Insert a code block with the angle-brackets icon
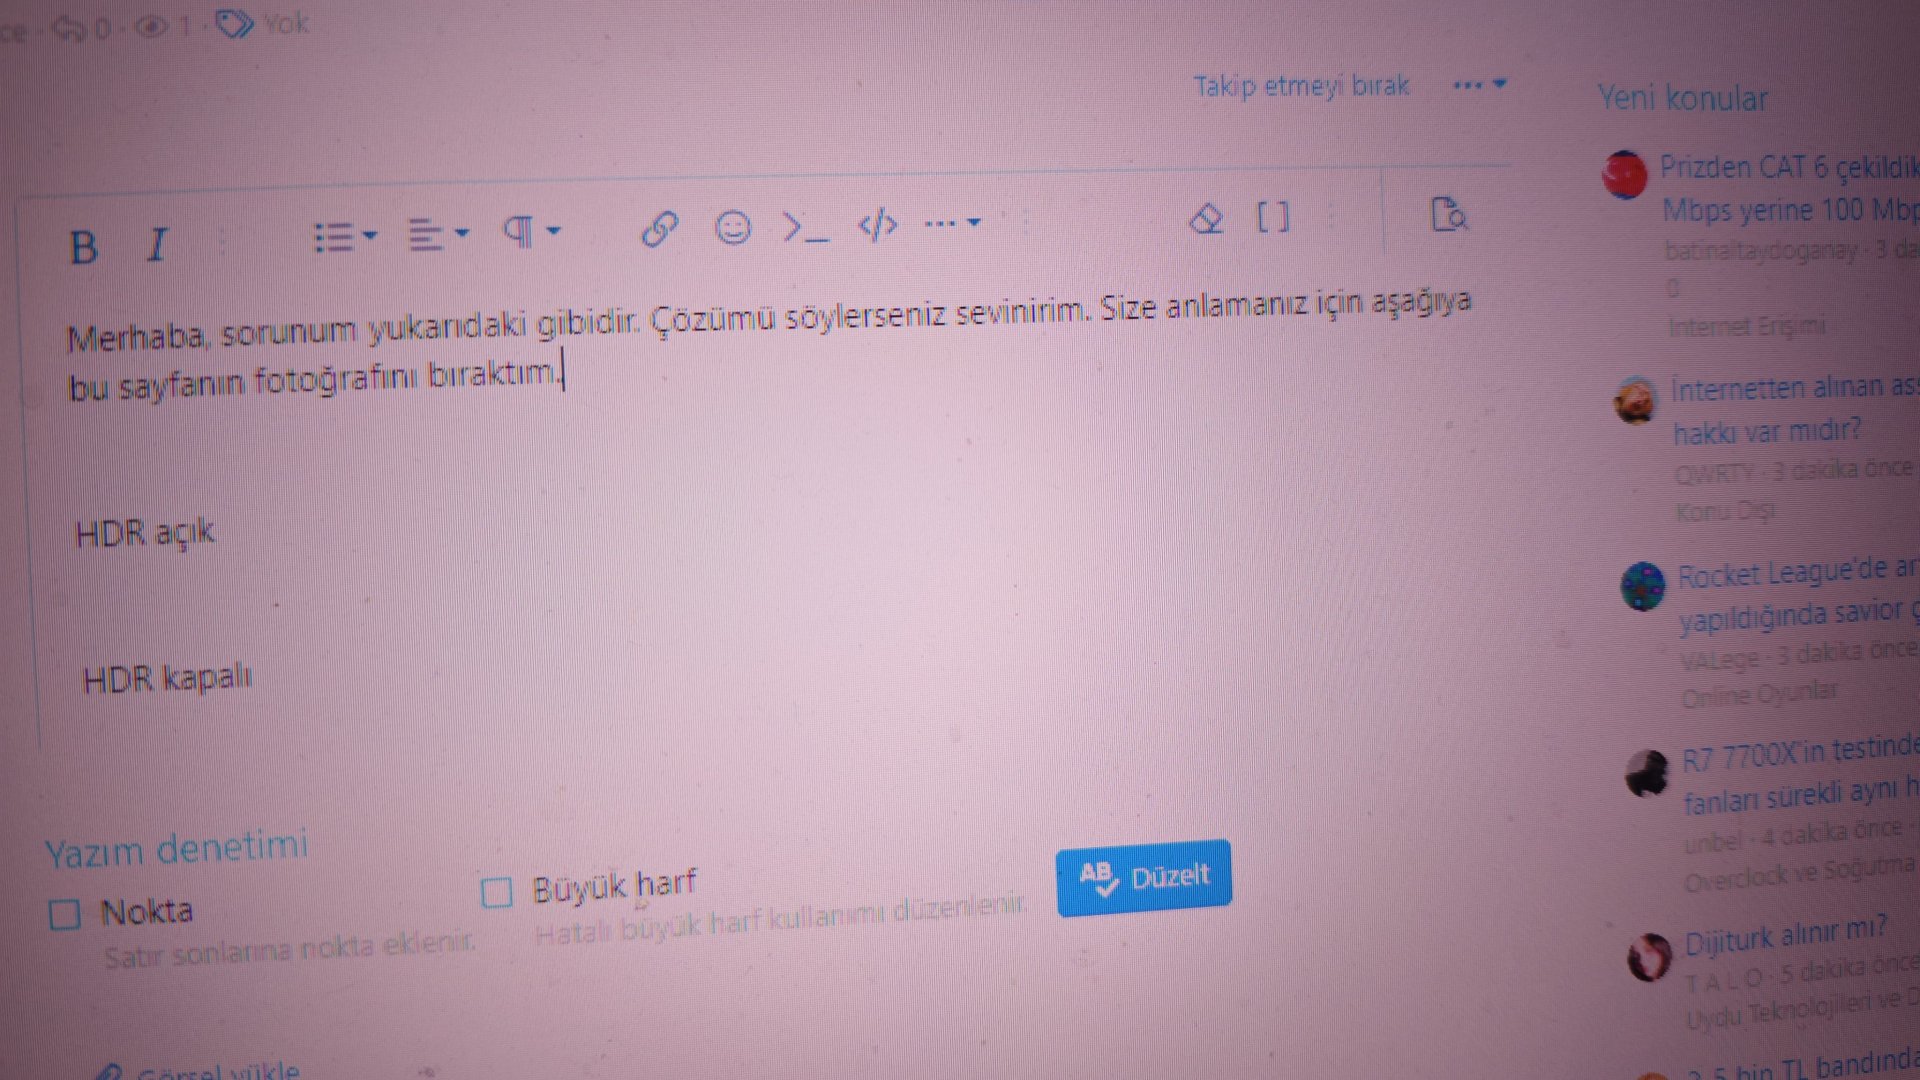Image resolution: width=1920 pixels, height=1080 pixels. pyautogui.click(x=878, y=226)
